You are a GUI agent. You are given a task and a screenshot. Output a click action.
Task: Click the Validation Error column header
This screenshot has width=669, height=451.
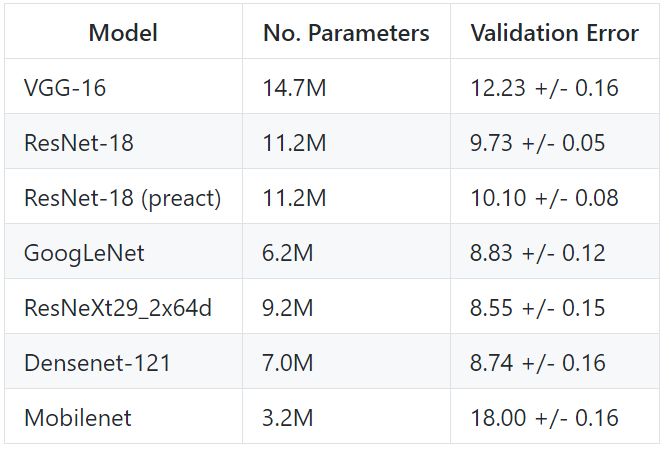click(x=554, y=33)
